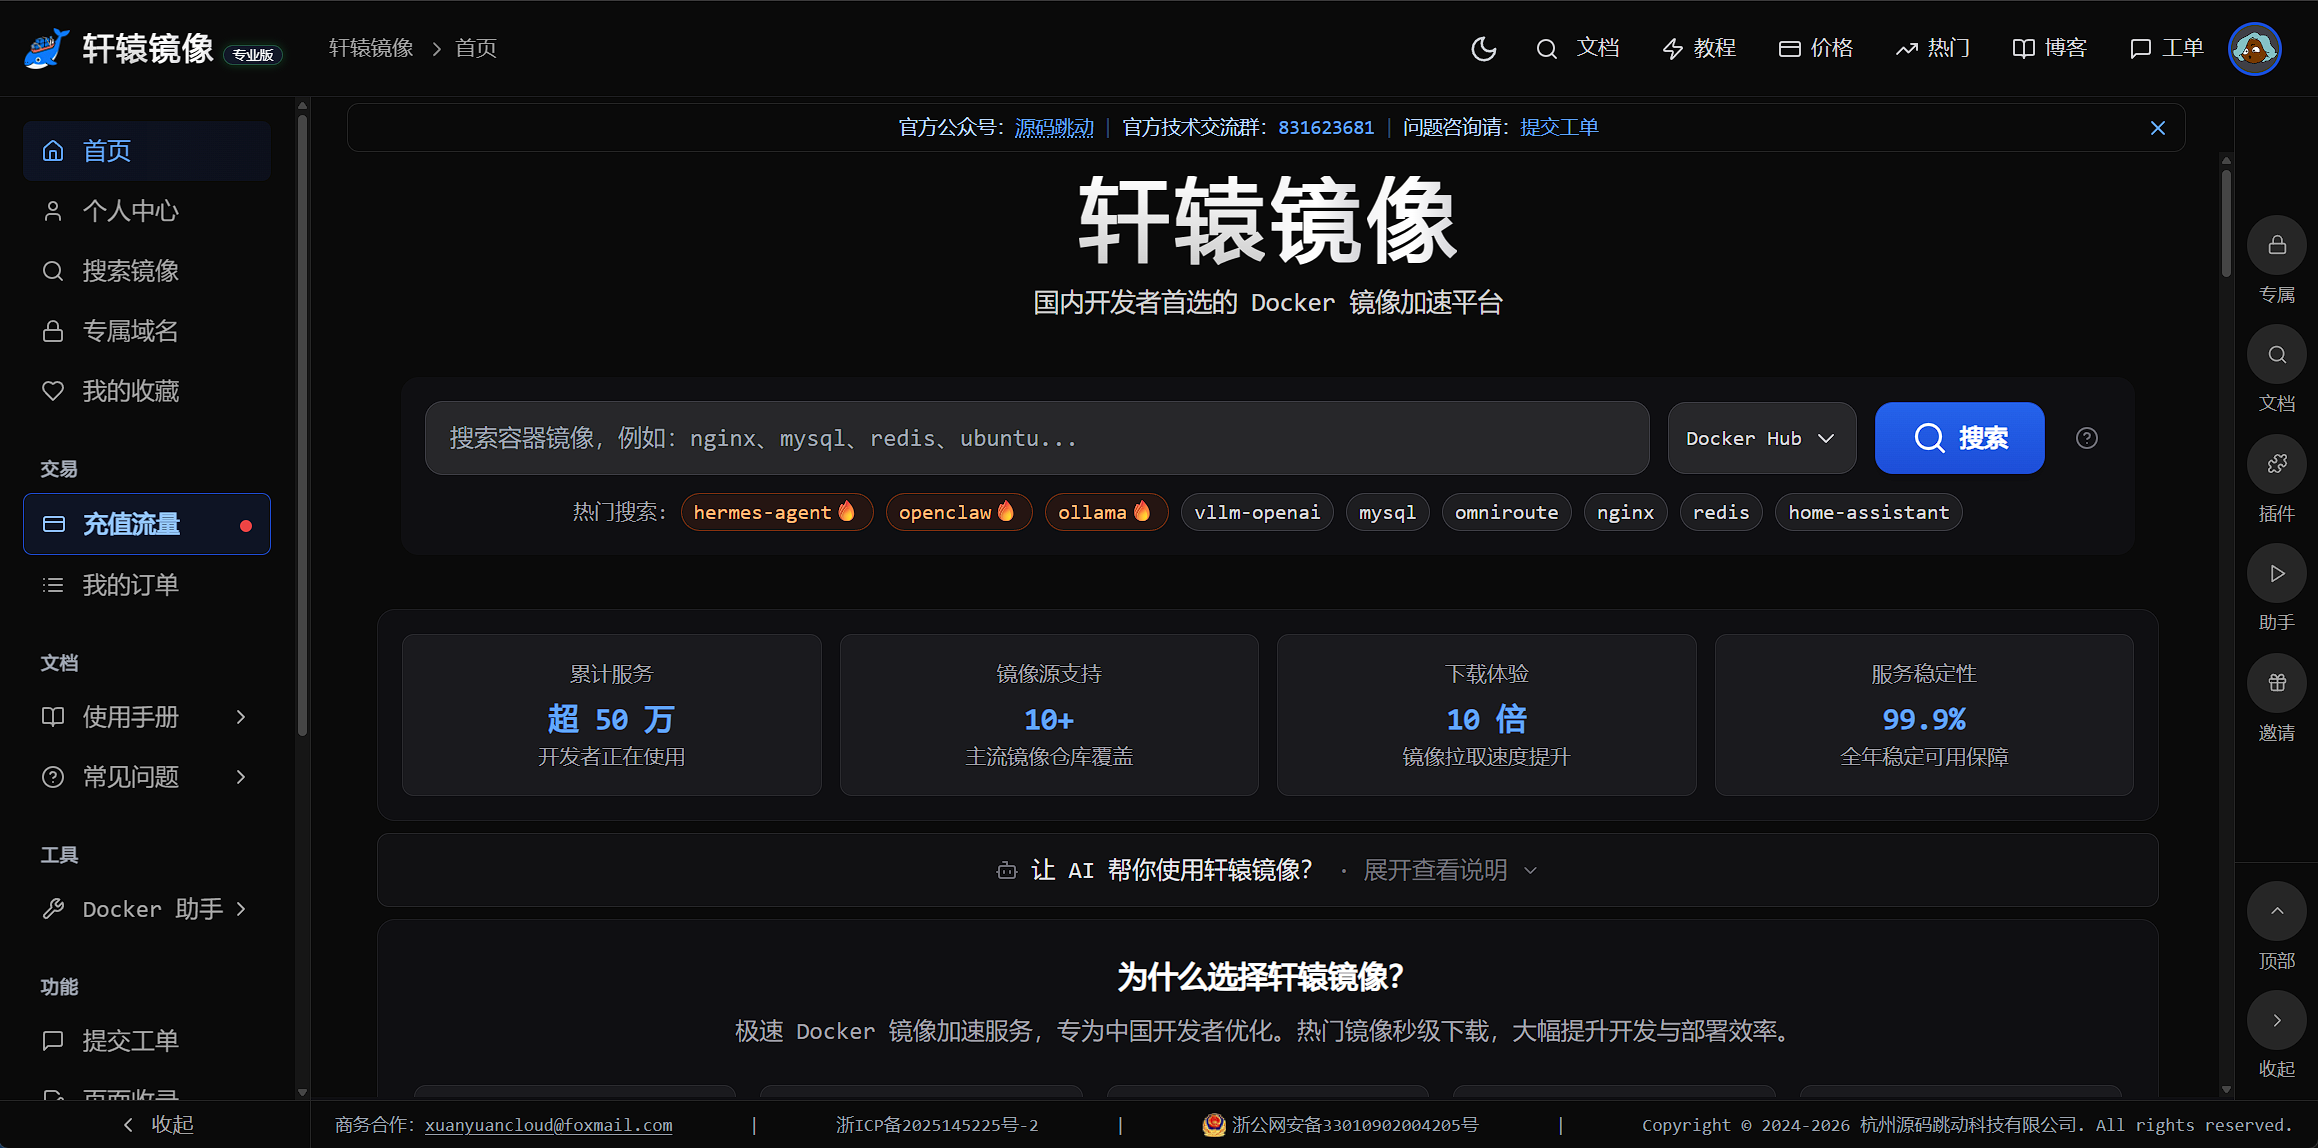Click the 专属 lock icon on the right rail
2318x1148 pixels.
click(x=2277, y=245)
